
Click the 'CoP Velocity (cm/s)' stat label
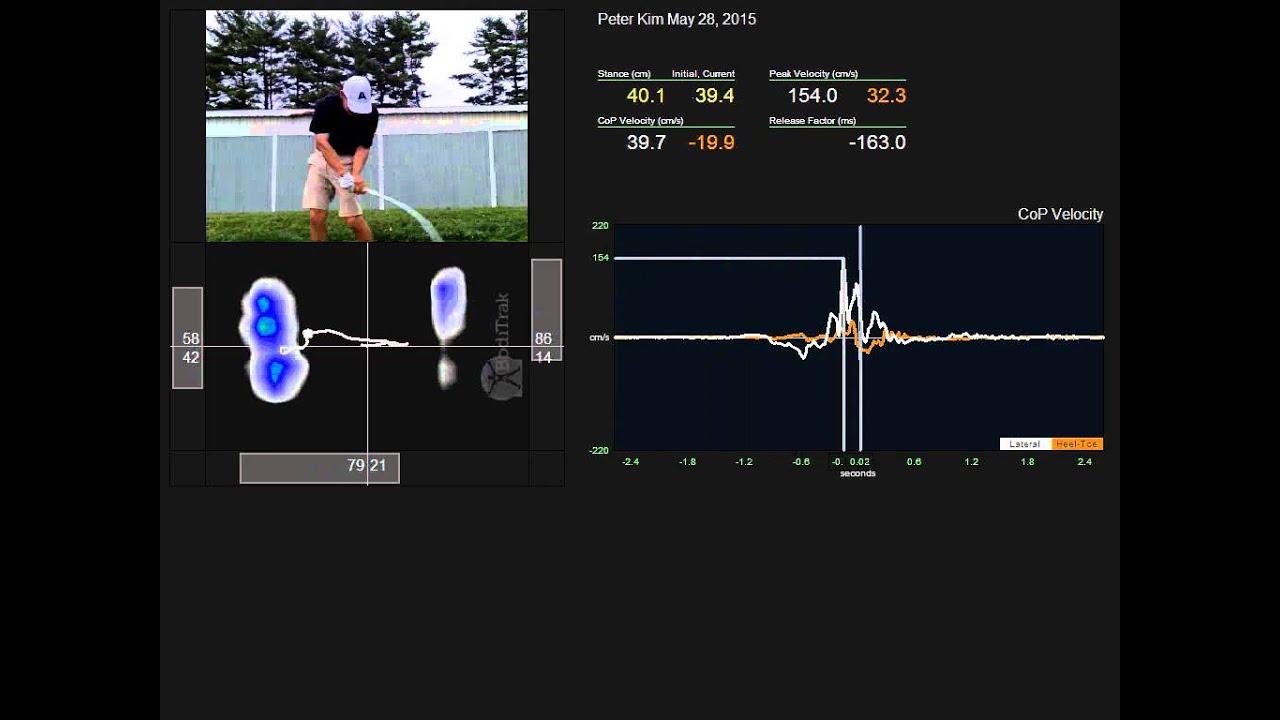click(x=640, y=121)
